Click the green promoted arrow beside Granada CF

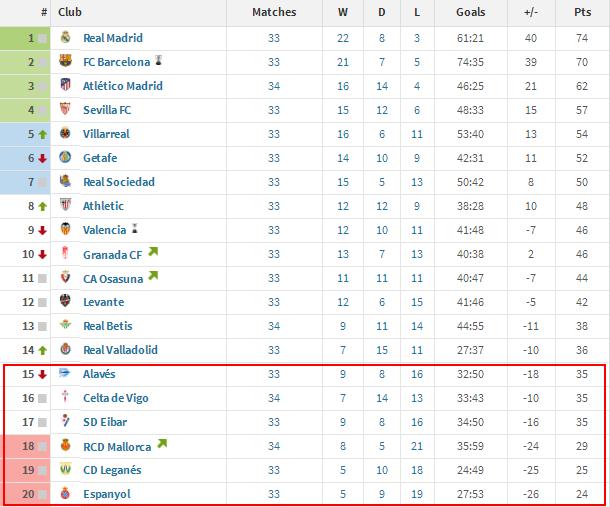coord(152,252)
